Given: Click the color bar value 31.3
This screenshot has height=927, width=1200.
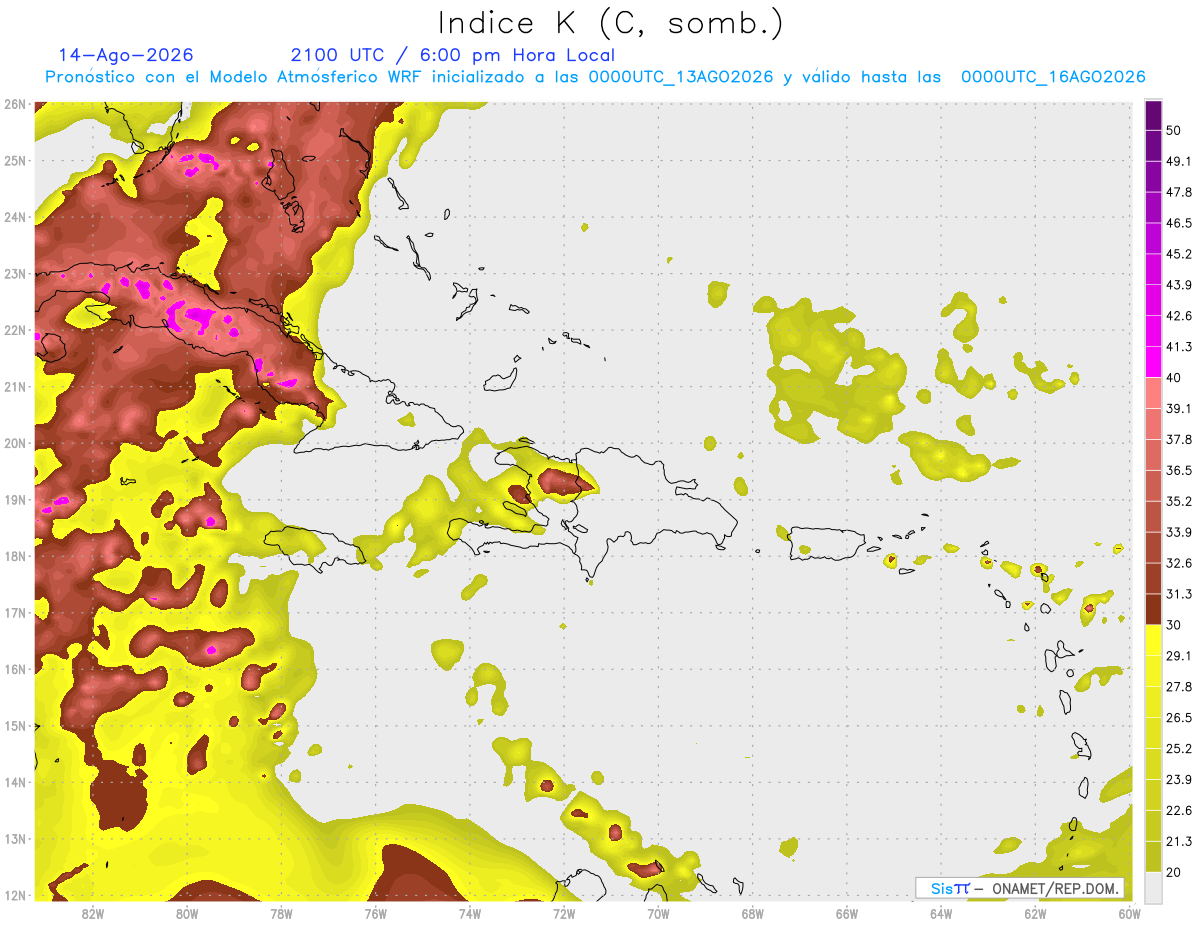Looking at the screenshot, I should [1179, 594].
